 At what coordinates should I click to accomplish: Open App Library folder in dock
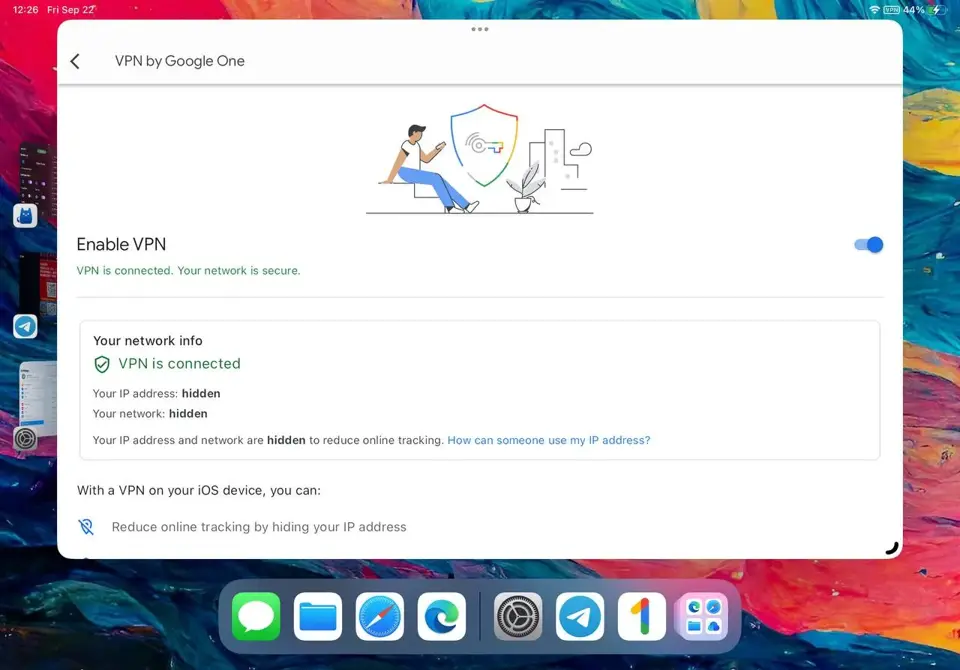pos(703,616)
